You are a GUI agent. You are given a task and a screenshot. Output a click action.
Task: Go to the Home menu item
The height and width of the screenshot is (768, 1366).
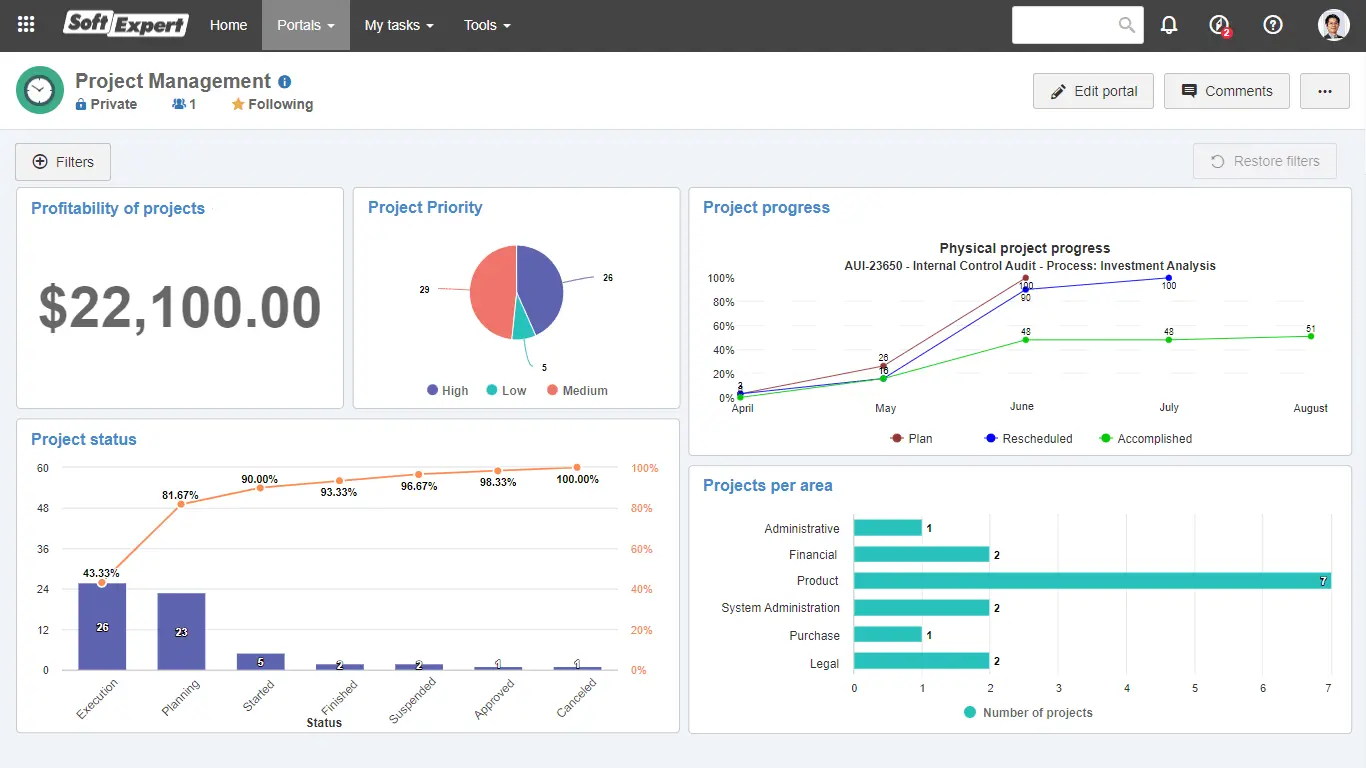(228, 25)
